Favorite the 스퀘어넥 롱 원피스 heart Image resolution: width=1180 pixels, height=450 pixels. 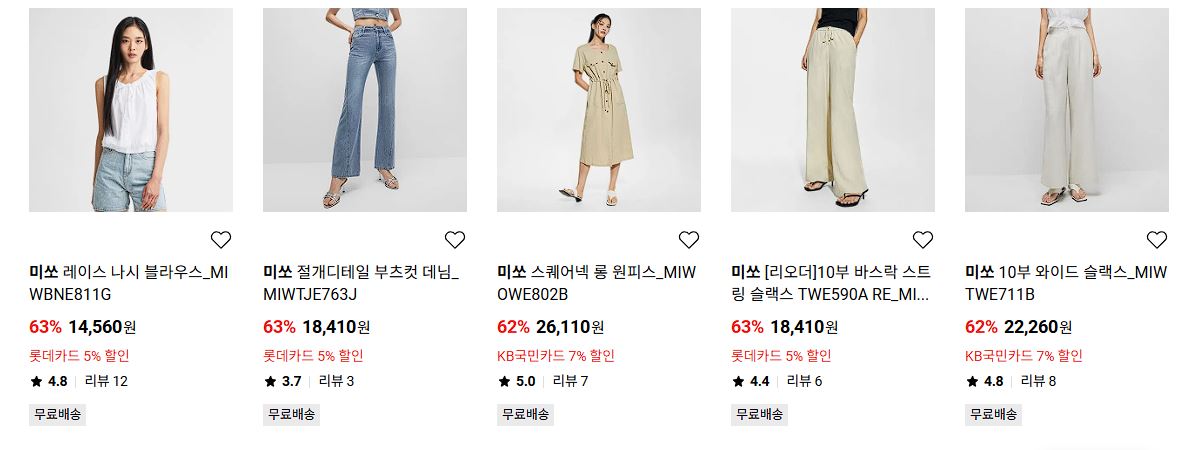[689, 240]
